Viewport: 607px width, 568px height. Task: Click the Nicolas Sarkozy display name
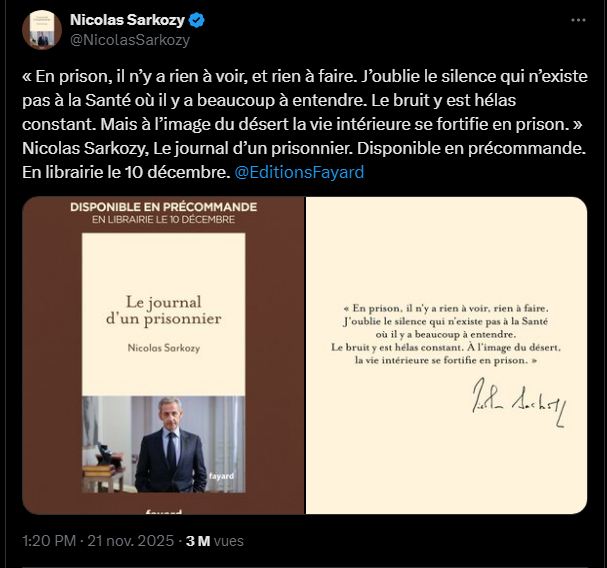click(x=128, y=20)
